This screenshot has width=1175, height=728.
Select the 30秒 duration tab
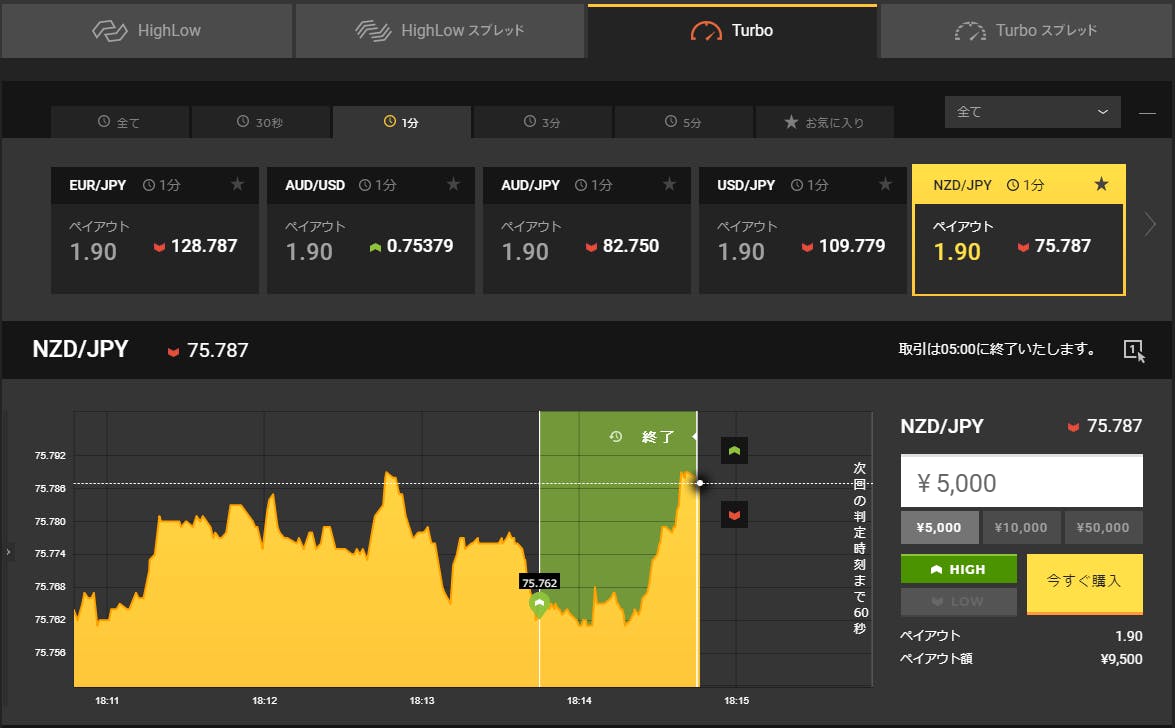coord(261,122)
